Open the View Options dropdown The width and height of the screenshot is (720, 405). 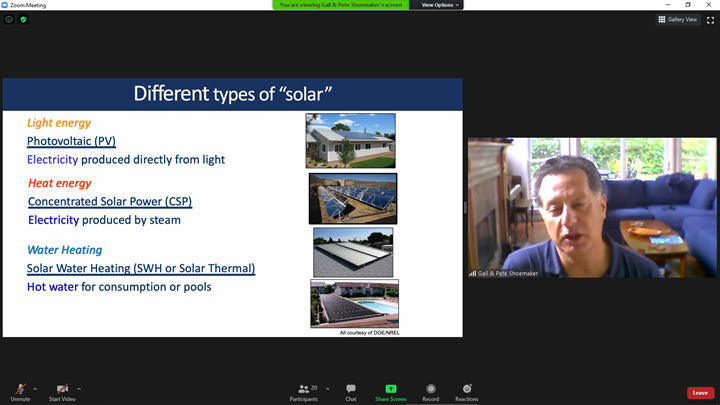point(440,5)
